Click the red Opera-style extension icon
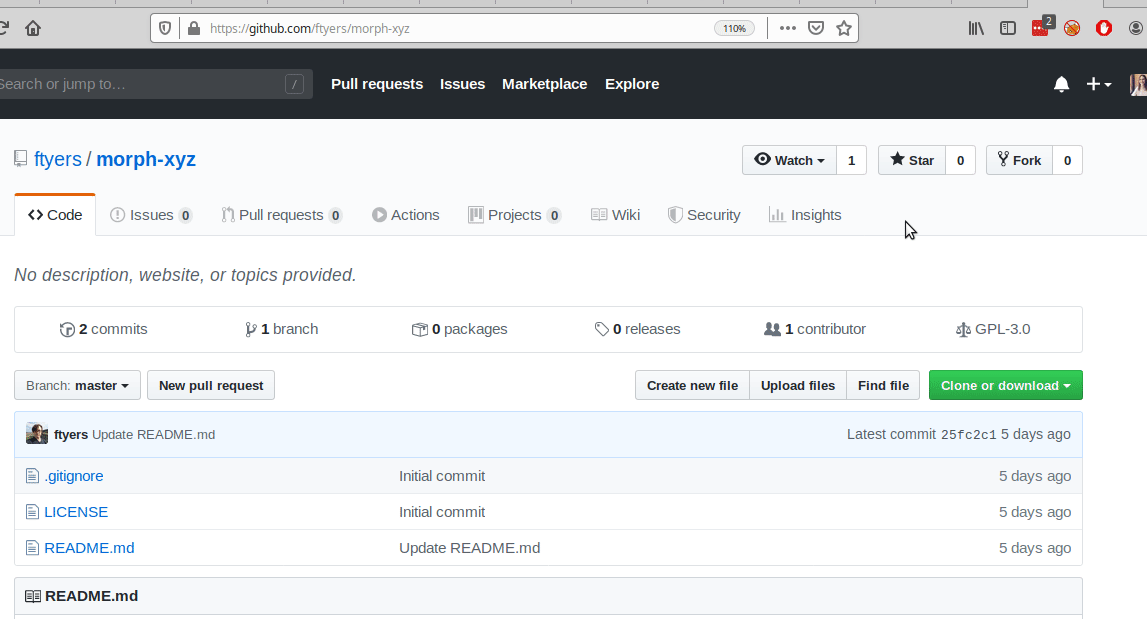 (1104, 29)
